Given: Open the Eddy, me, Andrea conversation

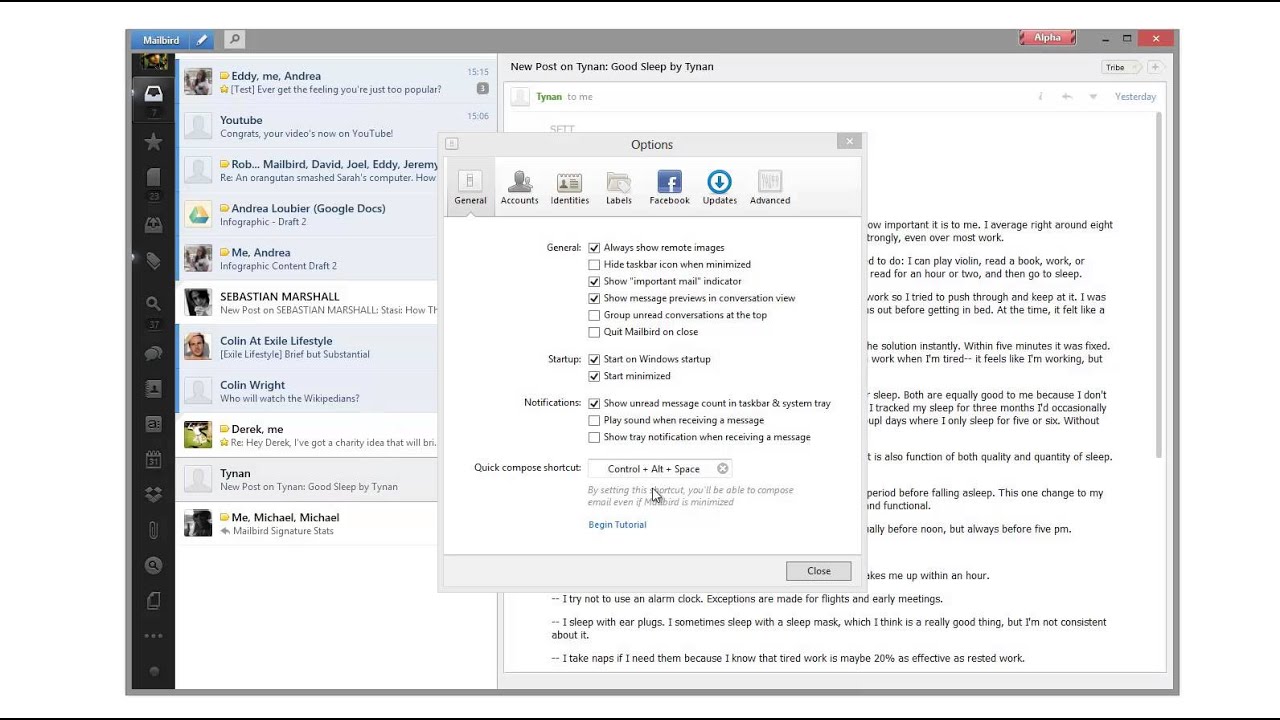Looking at the screenshot, I should pos(337,82).
